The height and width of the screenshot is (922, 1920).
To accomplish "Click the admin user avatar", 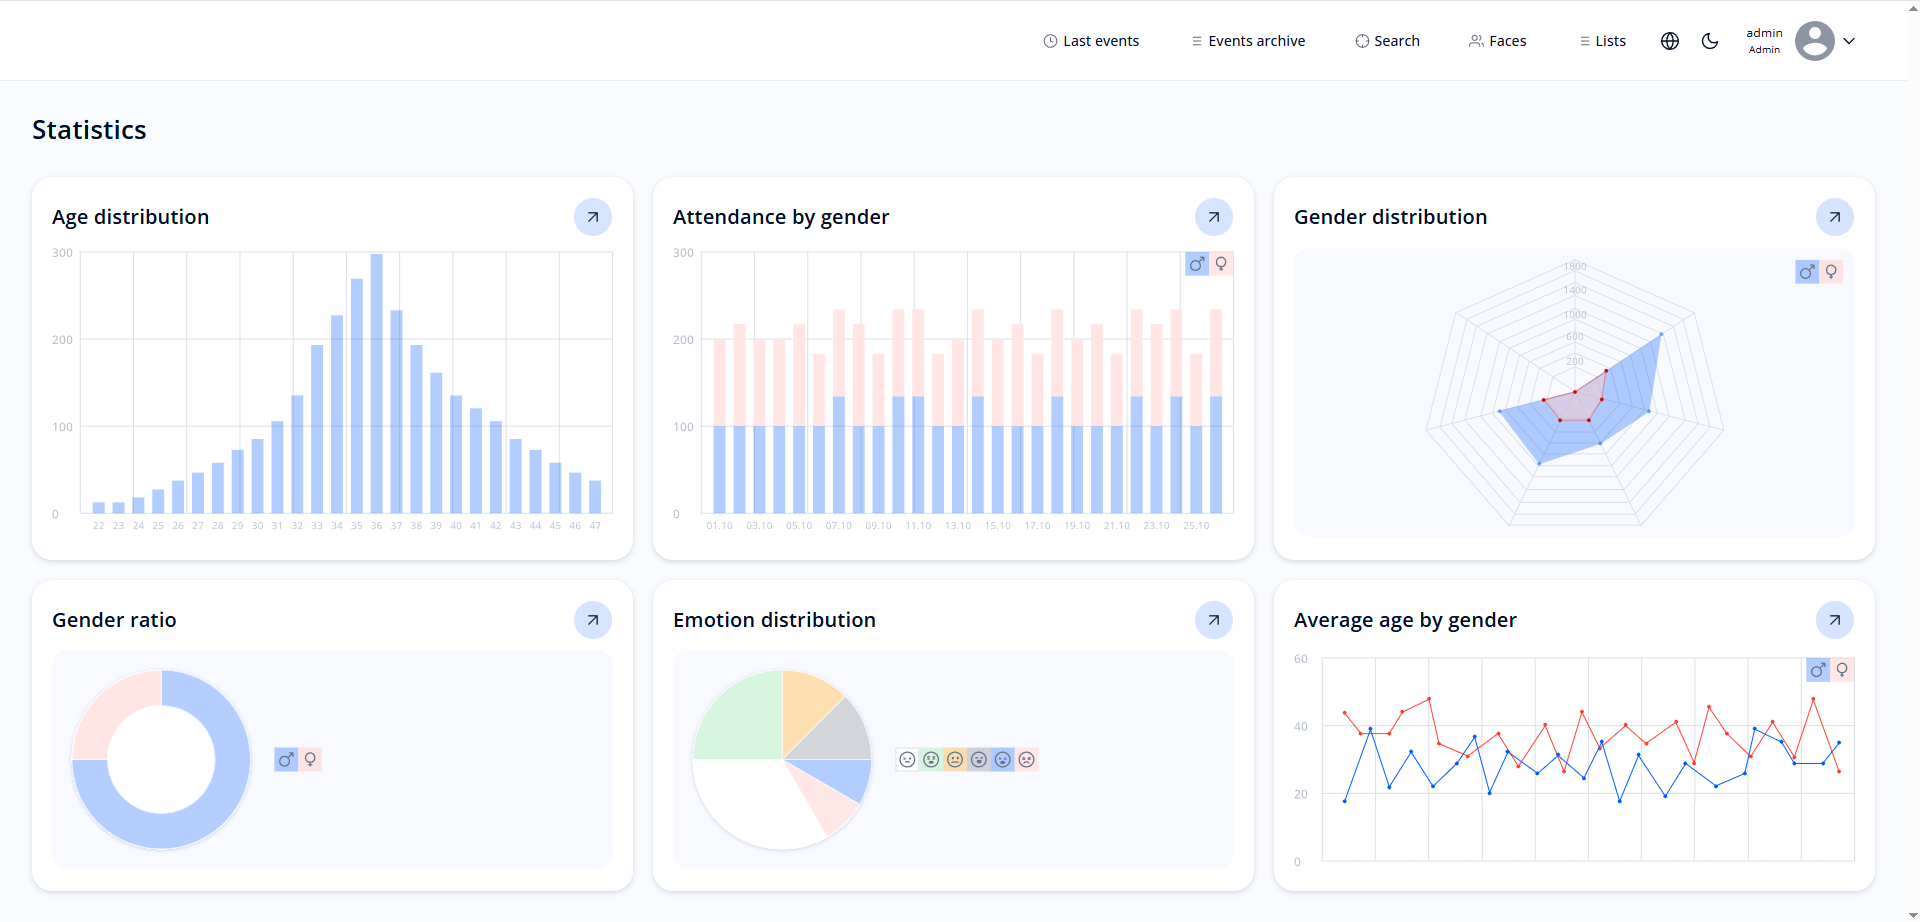I will (x=1814, y=41).
